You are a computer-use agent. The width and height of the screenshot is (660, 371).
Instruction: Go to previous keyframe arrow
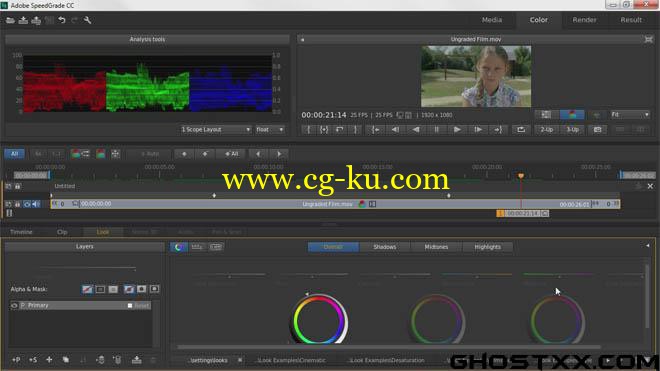(x=258, y=154)
